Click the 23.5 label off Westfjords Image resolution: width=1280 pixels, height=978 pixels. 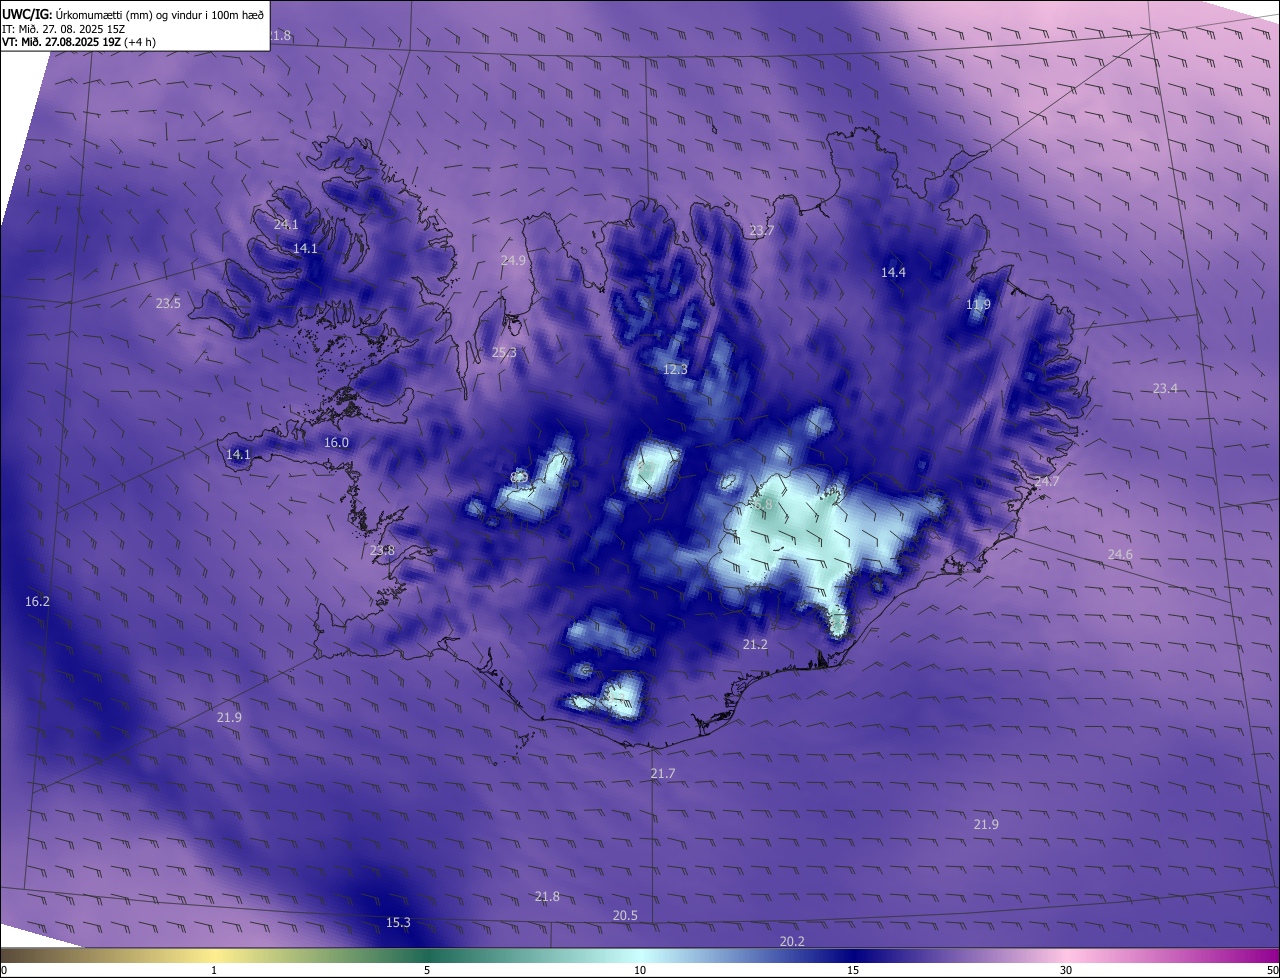168,304
